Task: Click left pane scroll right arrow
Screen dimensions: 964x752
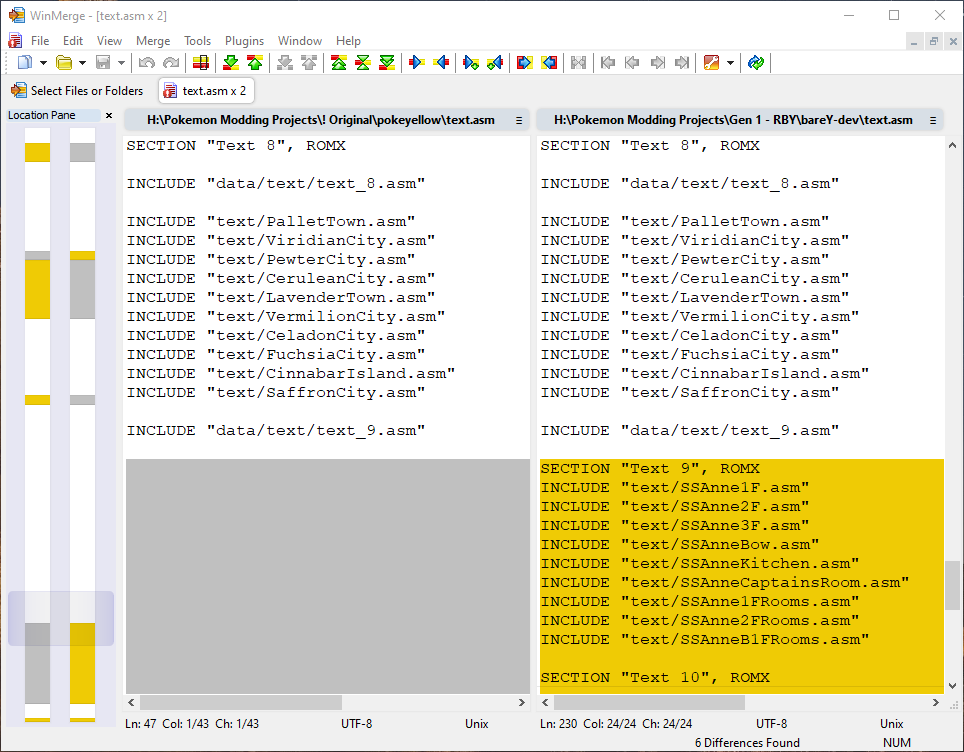Action: (x=521, y=702)
